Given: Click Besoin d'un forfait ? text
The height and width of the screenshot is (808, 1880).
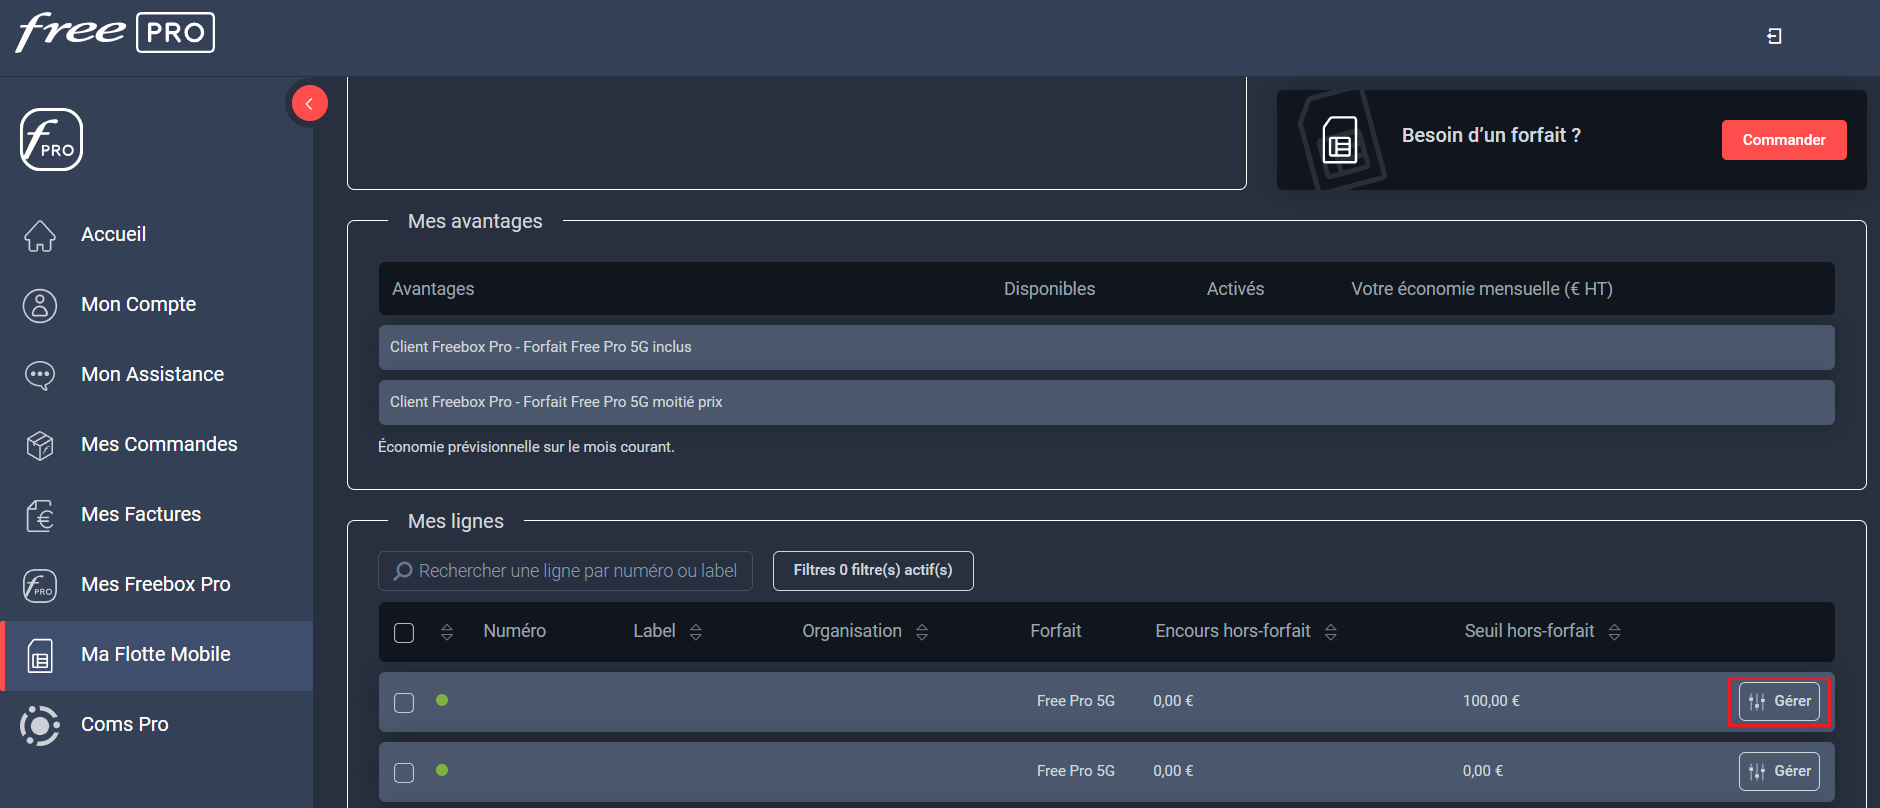Looking at the screenshot, I should pyautogui.click(x=1491, y=135).
